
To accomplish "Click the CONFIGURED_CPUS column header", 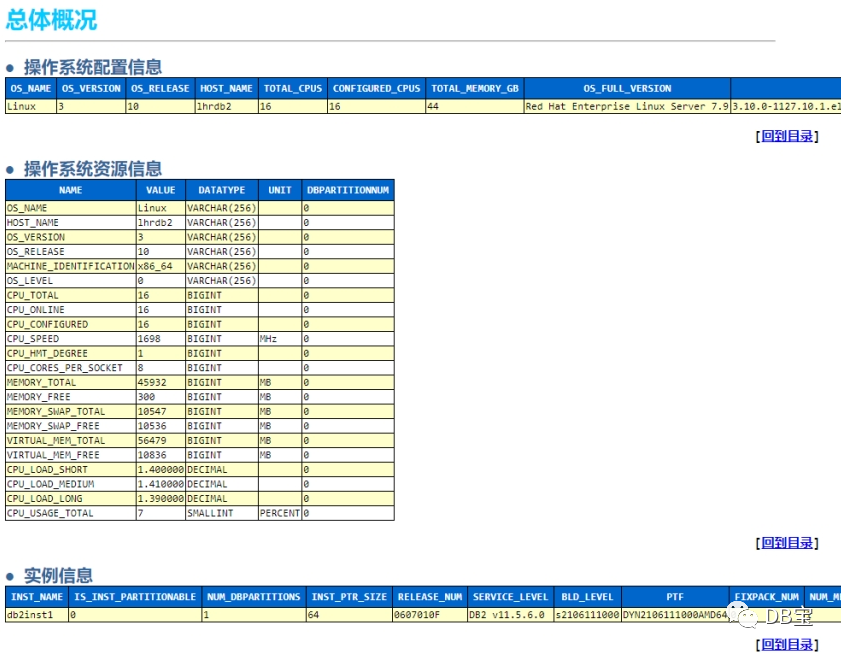I will coord(377,89).
